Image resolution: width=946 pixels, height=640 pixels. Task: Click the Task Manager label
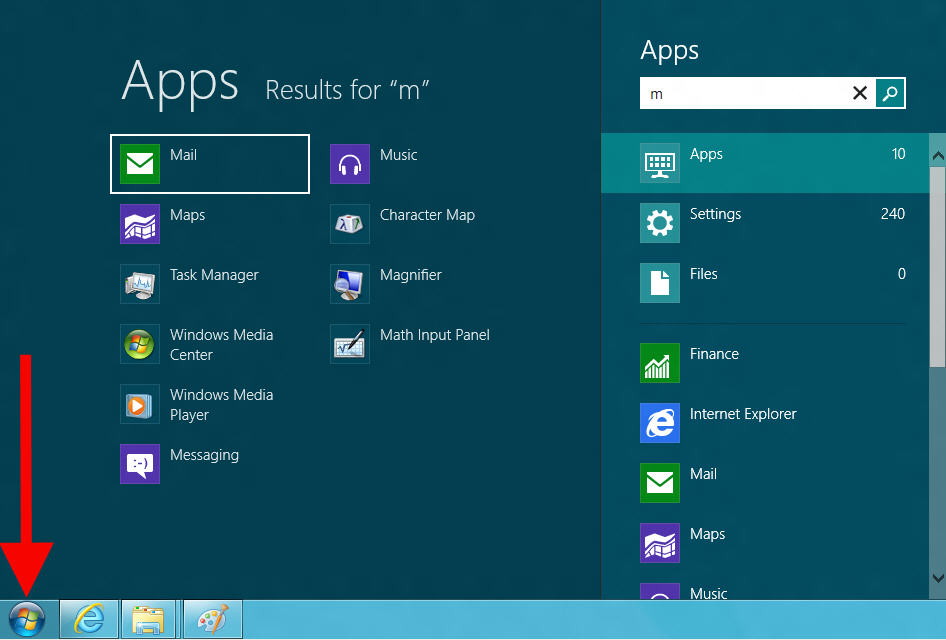click(x=214, y=275)
